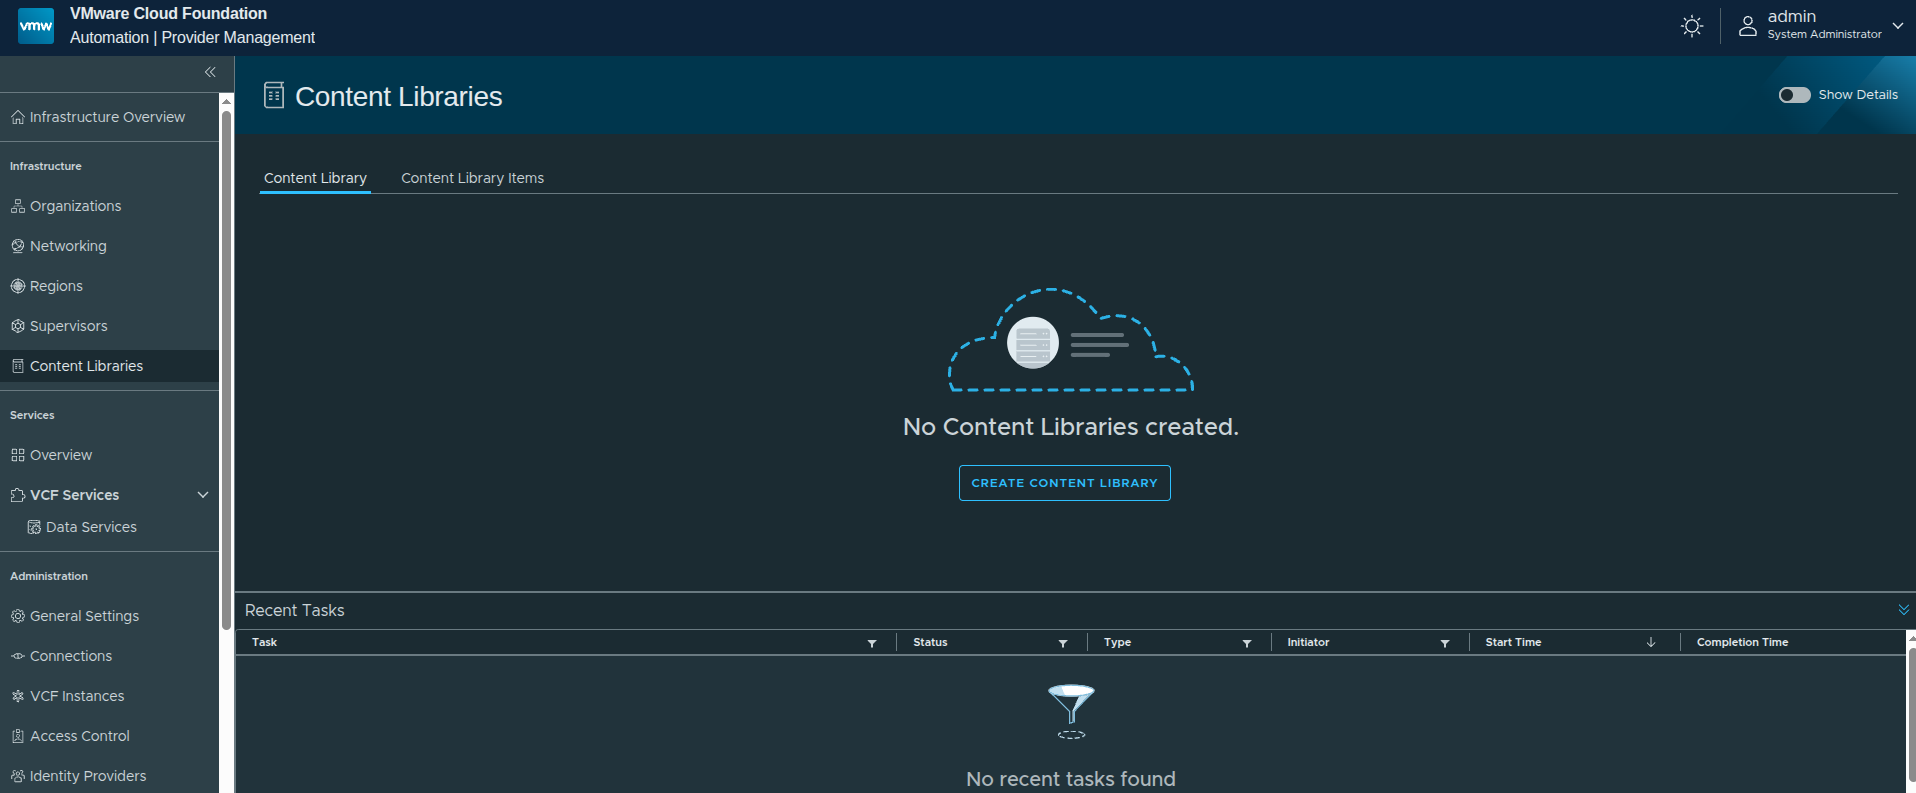Open the Networking page
Screen dimensions: 1916x793
(68, 246)
